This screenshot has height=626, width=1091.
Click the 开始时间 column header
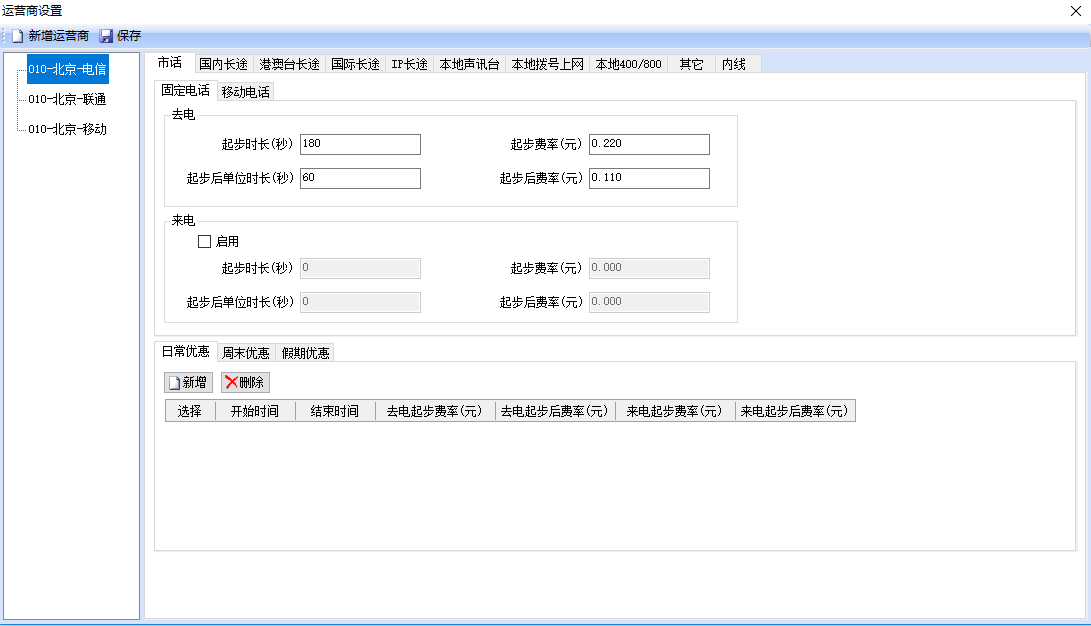coord(255,411)
